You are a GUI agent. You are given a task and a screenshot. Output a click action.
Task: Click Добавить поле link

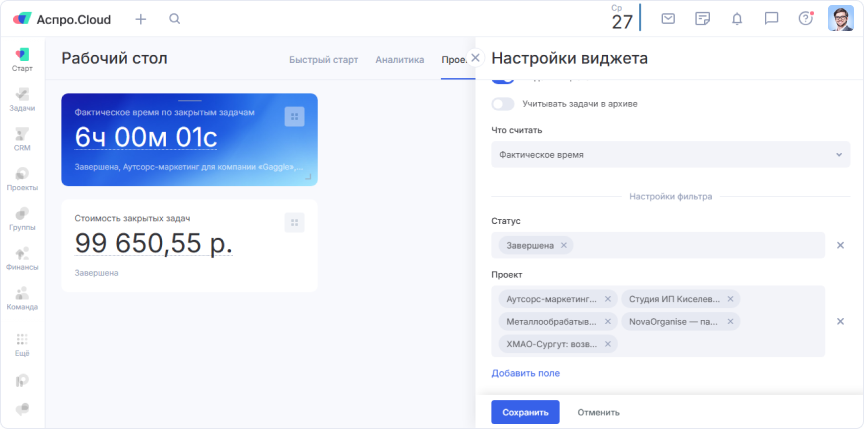click(525, 373)
